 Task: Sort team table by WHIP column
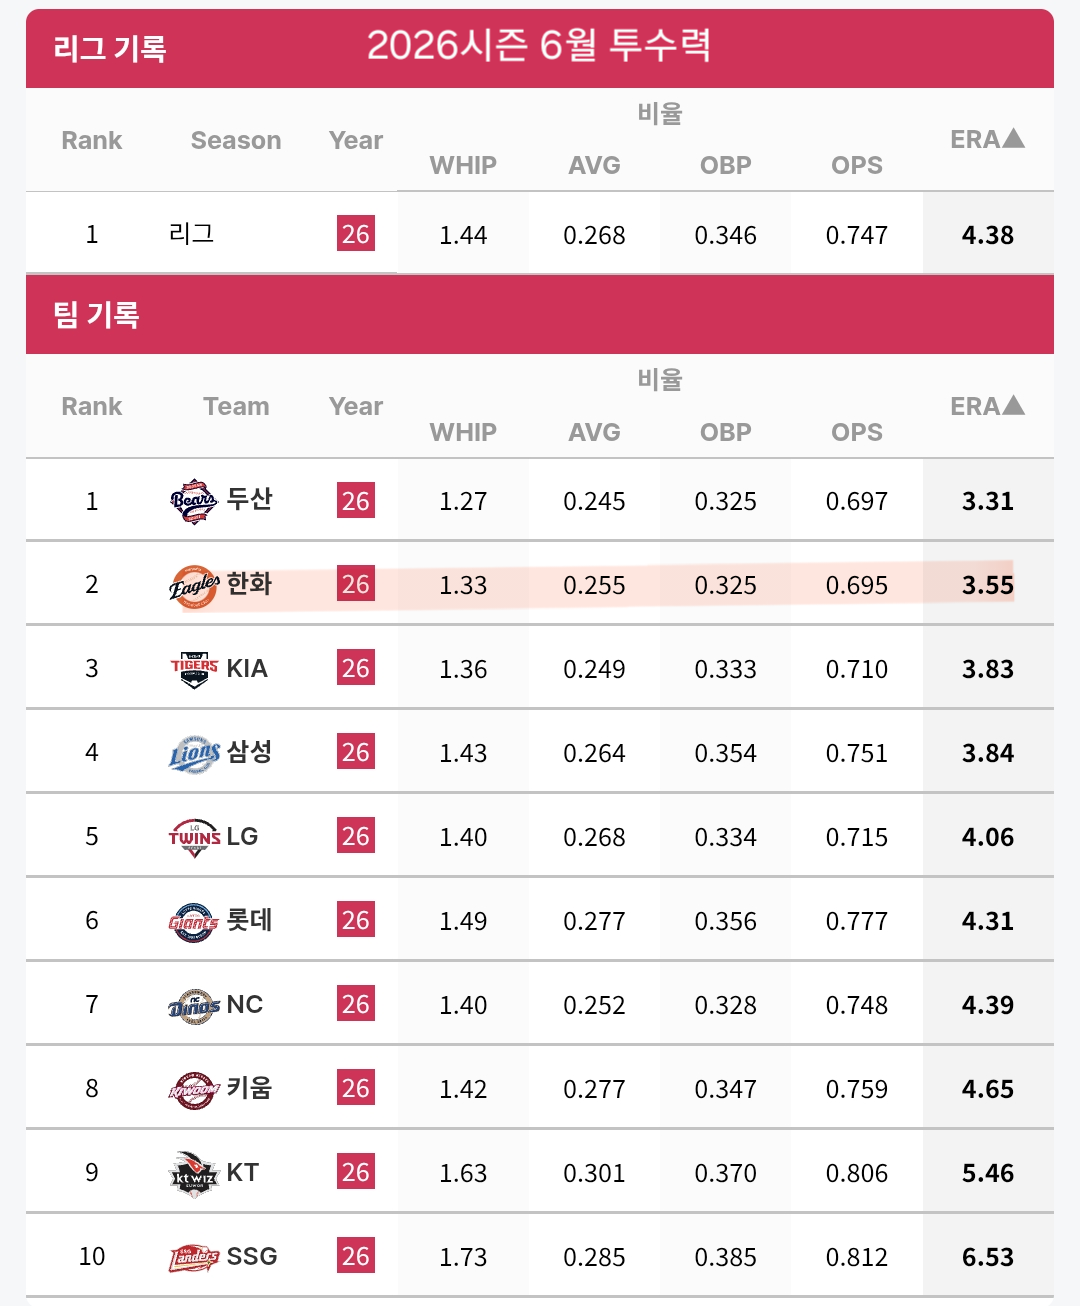click(463, 432)
